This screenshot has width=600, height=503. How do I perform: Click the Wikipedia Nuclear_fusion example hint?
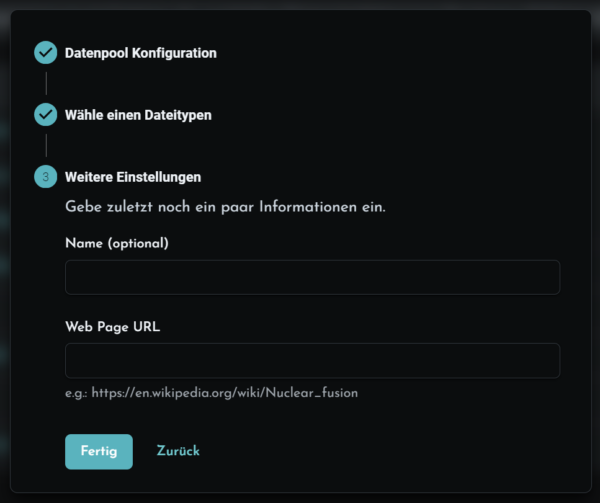tap(211, 393)
